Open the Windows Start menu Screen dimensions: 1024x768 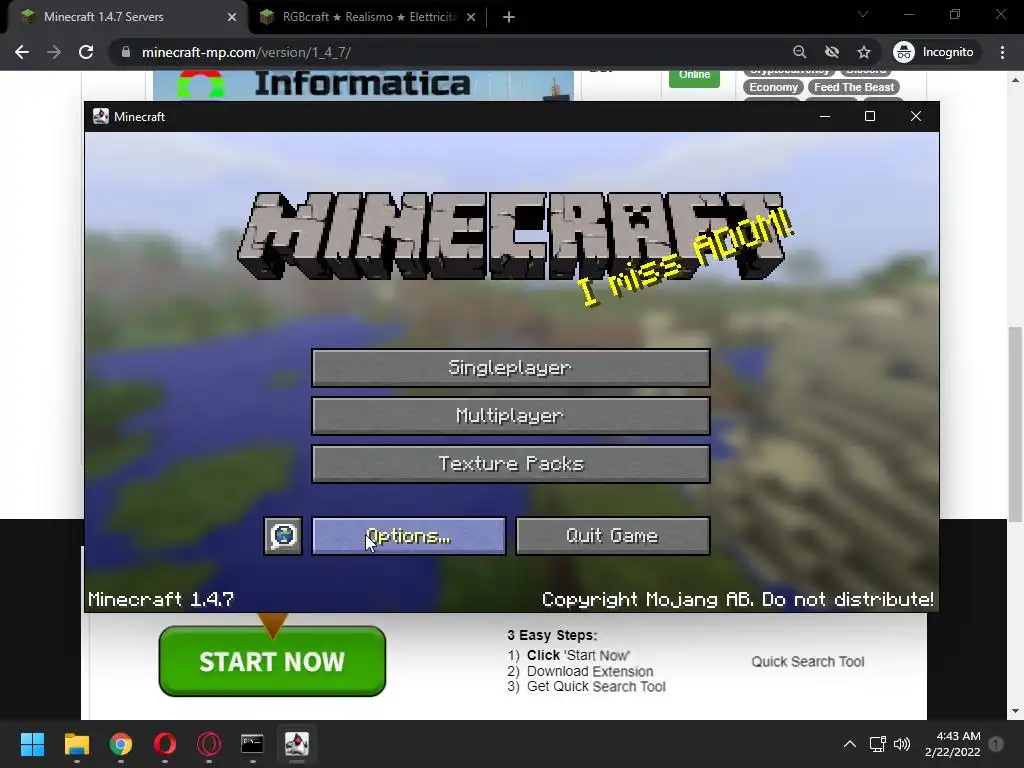tap(32, 744)
